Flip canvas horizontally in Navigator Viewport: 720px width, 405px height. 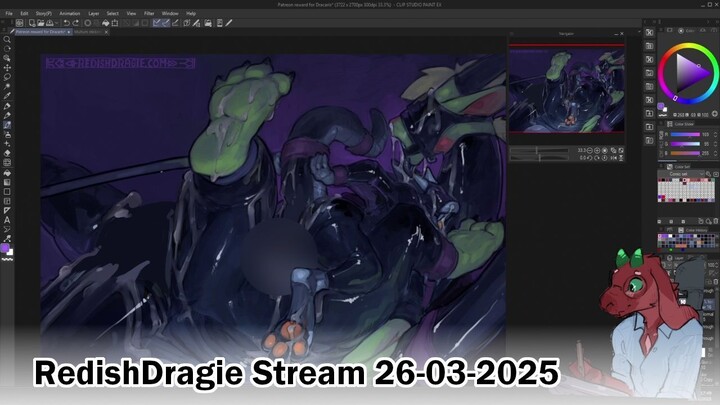click(613, 158)
